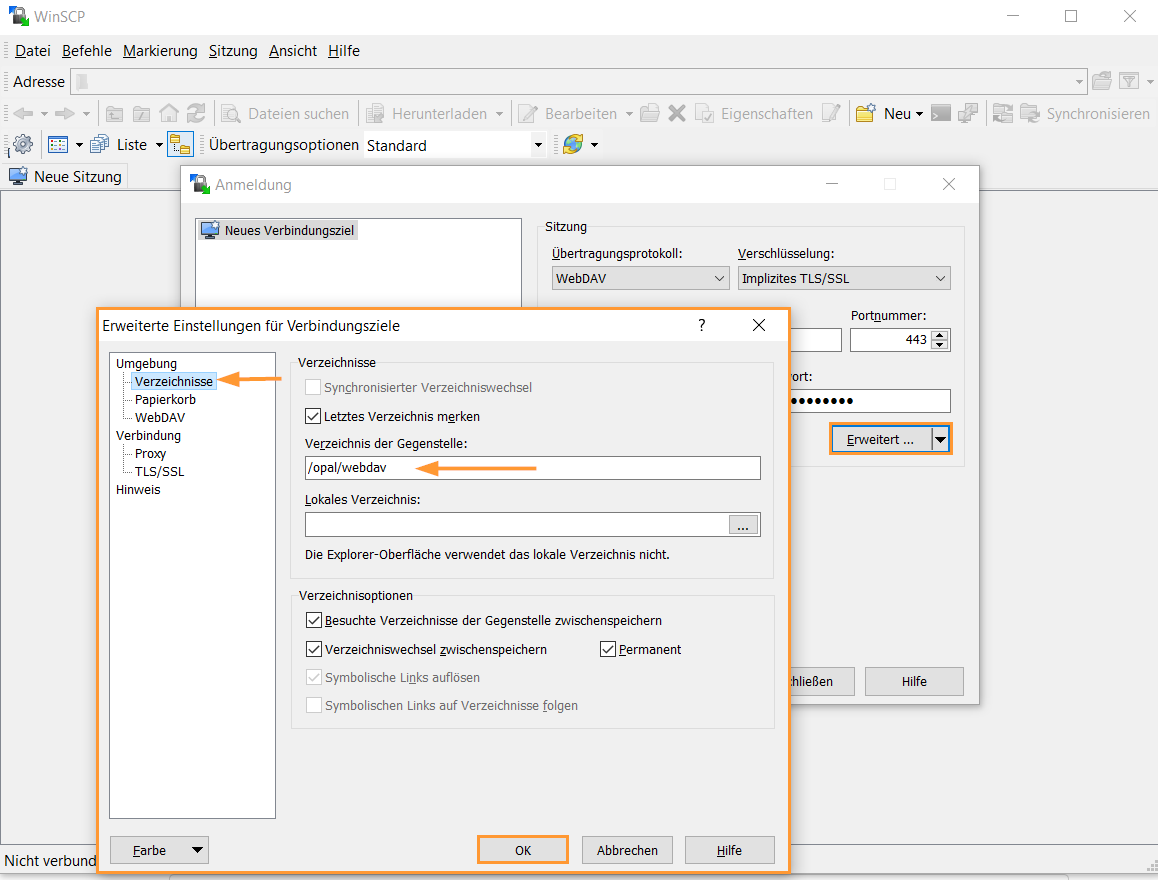This screenshot has height=880, width=1158.
Task: Open the Verschlüsselung Implizites TLS/SSL dropdown
Action: click(x=940, y=278)
